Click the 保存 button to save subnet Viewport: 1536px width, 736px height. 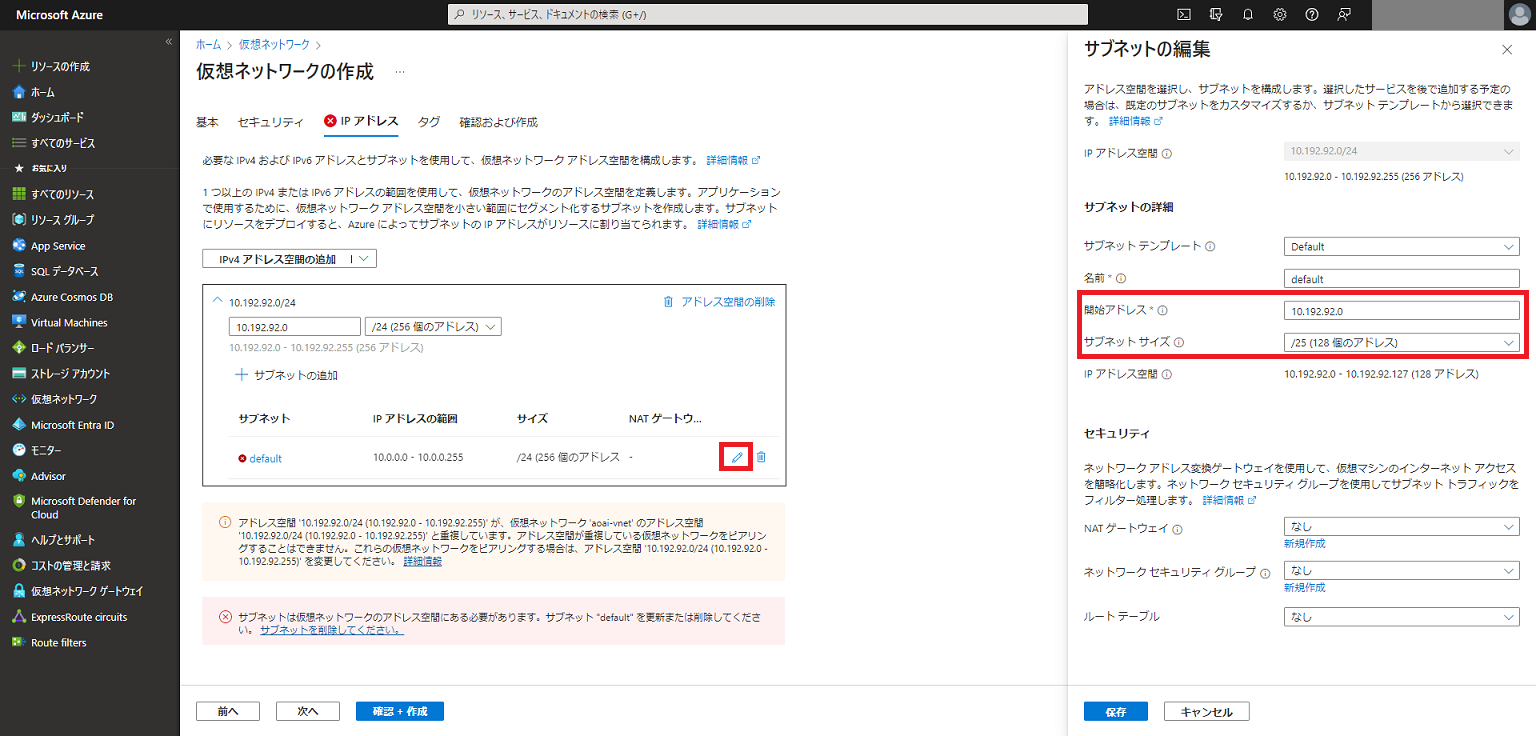[x=1115, y=711]
